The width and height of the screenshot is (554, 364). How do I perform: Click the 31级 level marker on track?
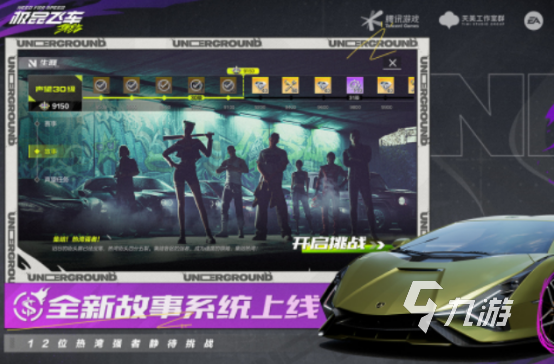[x=354, y=98]
